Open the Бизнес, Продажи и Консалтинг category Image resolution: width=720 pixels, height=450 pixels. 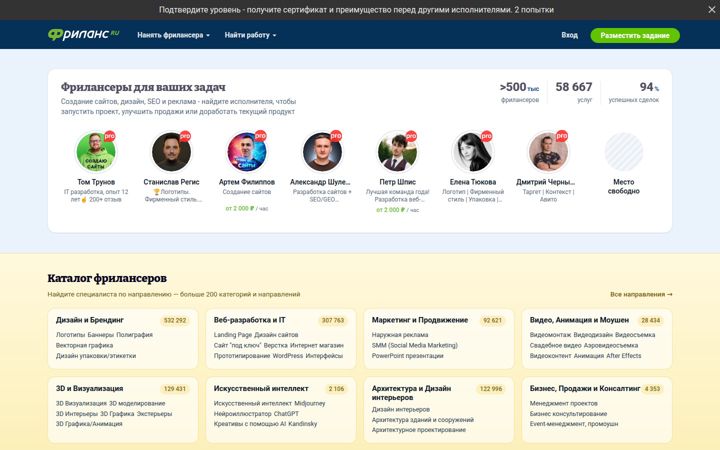585,388
